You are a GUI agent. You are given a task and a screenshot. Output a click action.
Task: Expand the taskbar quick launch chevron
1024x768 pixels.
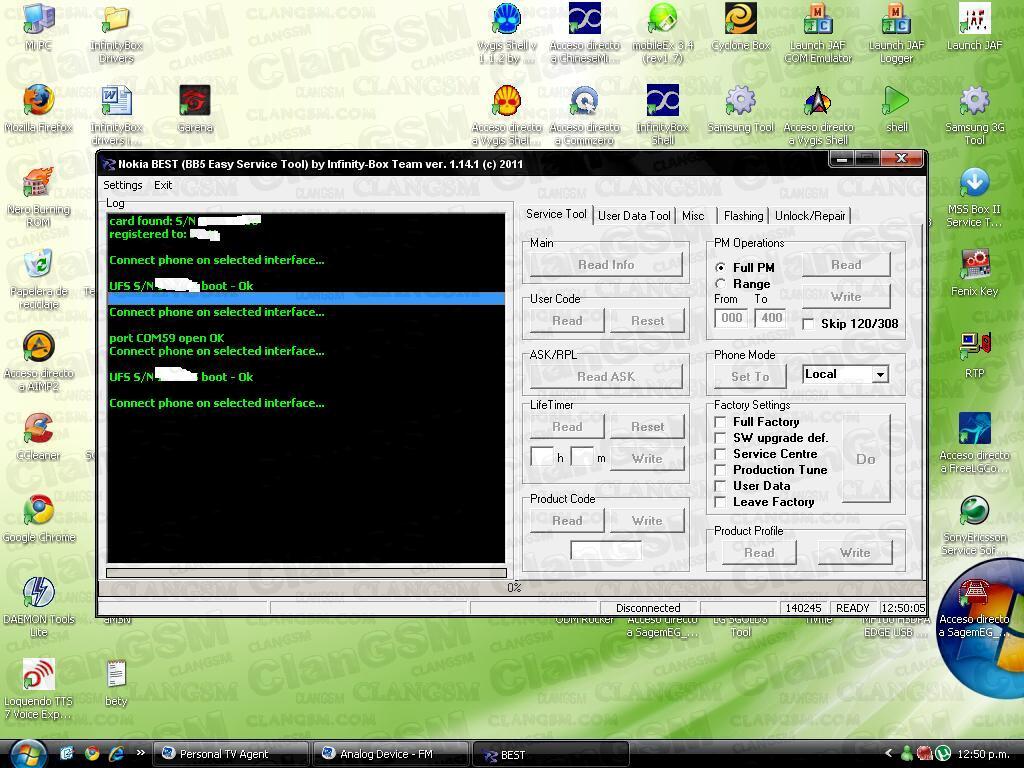(x=140, y=753)
